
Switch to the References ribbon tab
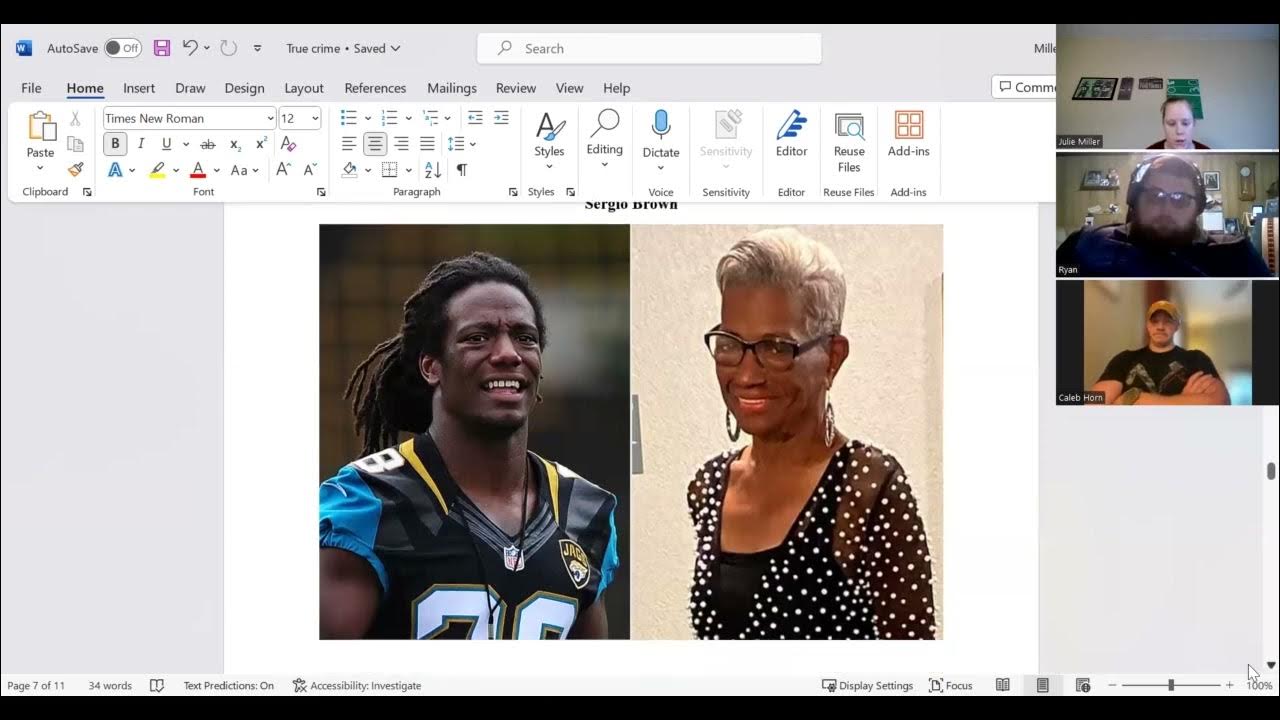[375, 88]
